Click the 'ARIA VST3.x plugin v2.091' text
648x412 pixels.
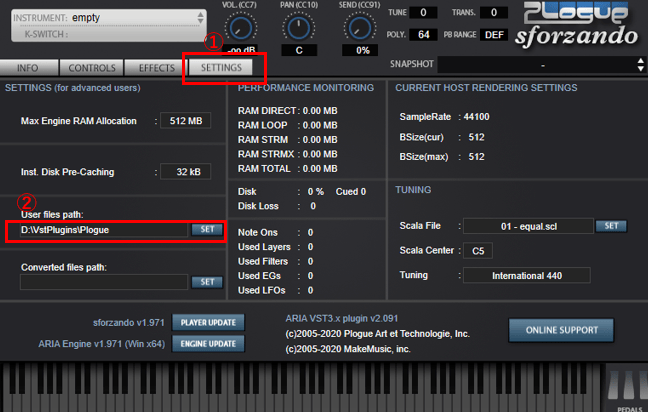[341, 319]
